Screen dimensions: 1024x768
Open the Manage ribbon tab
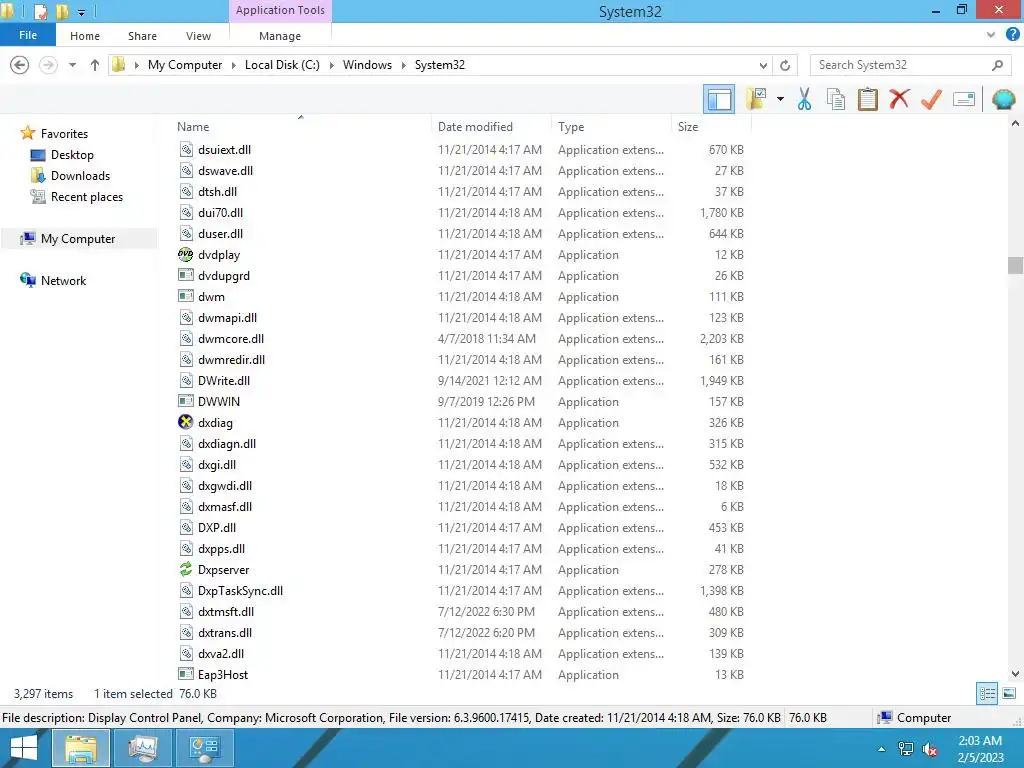click(x=280, y=36)
